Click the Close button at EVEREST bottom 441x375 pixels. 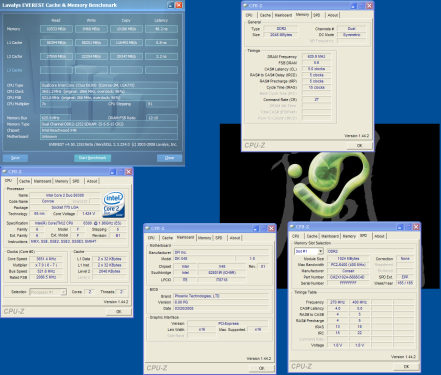coord(169,158)
